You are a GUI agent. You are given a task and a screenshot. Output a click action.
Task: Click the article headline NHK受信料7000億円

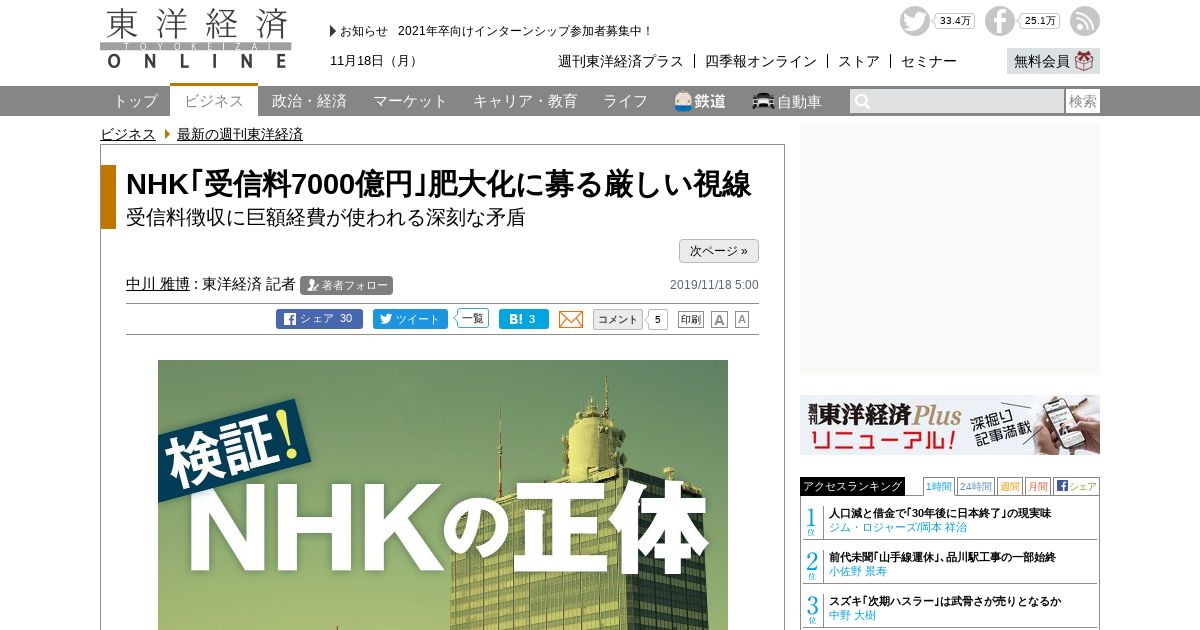coord(438,184)
